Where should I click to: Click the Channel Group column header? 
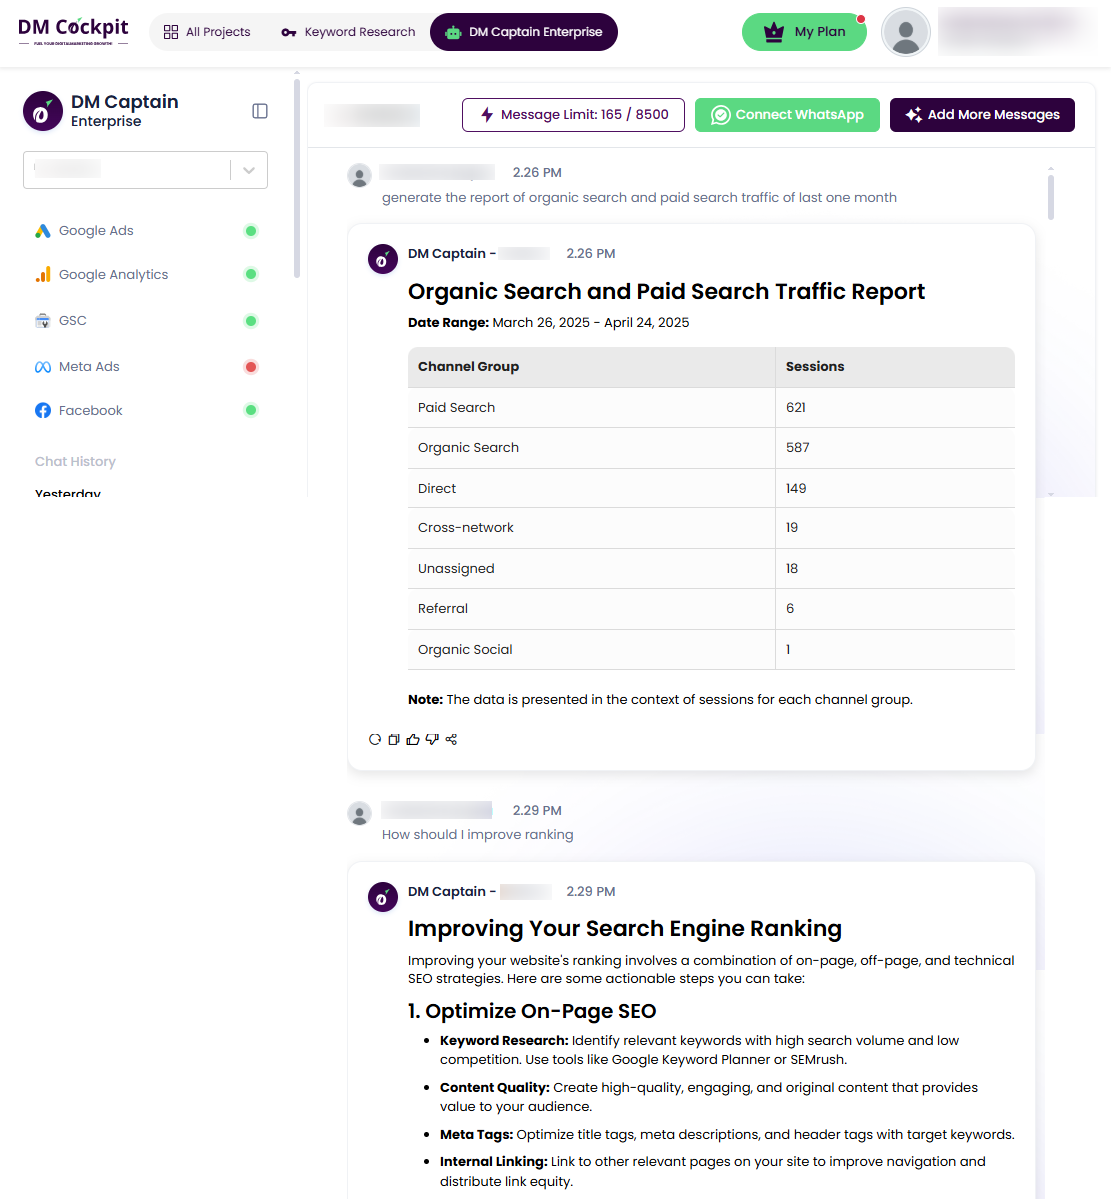[591, 367]
